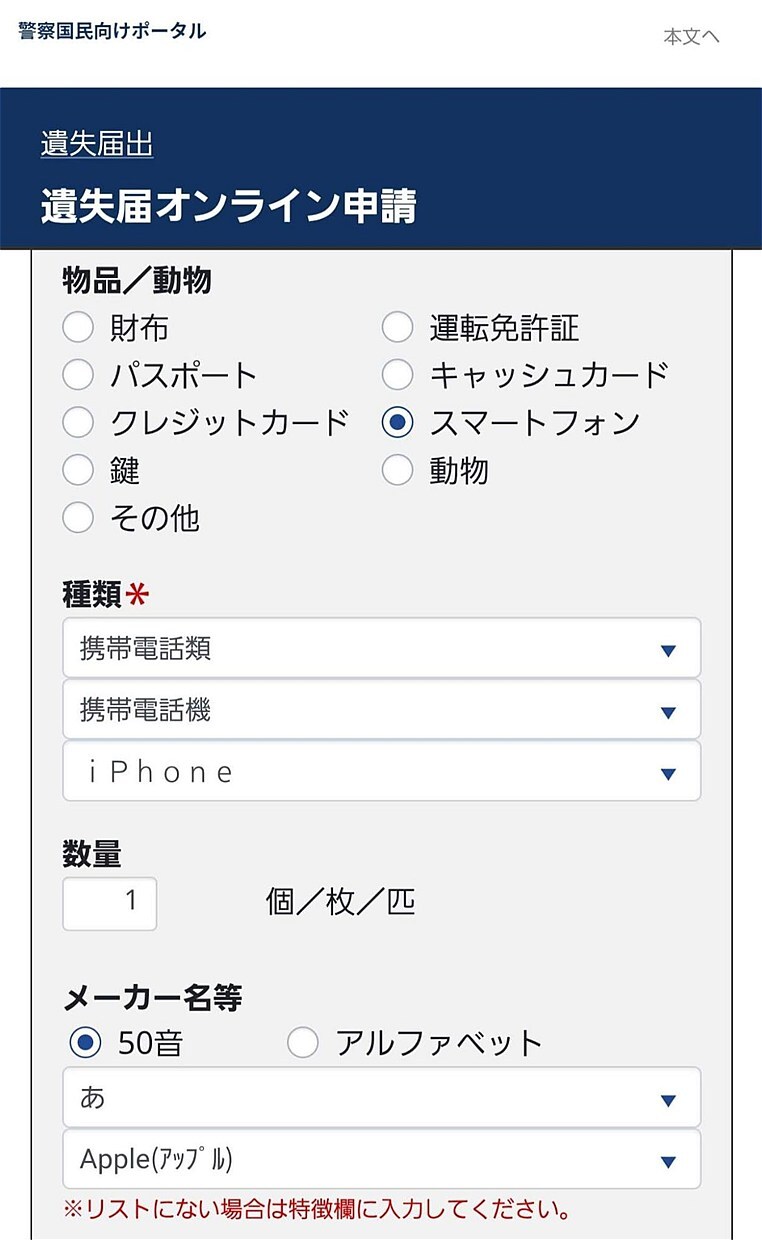This screenshot has height=1240, width=762.
Task: Choose パスポート as the lost item
Action: (78, 375)
